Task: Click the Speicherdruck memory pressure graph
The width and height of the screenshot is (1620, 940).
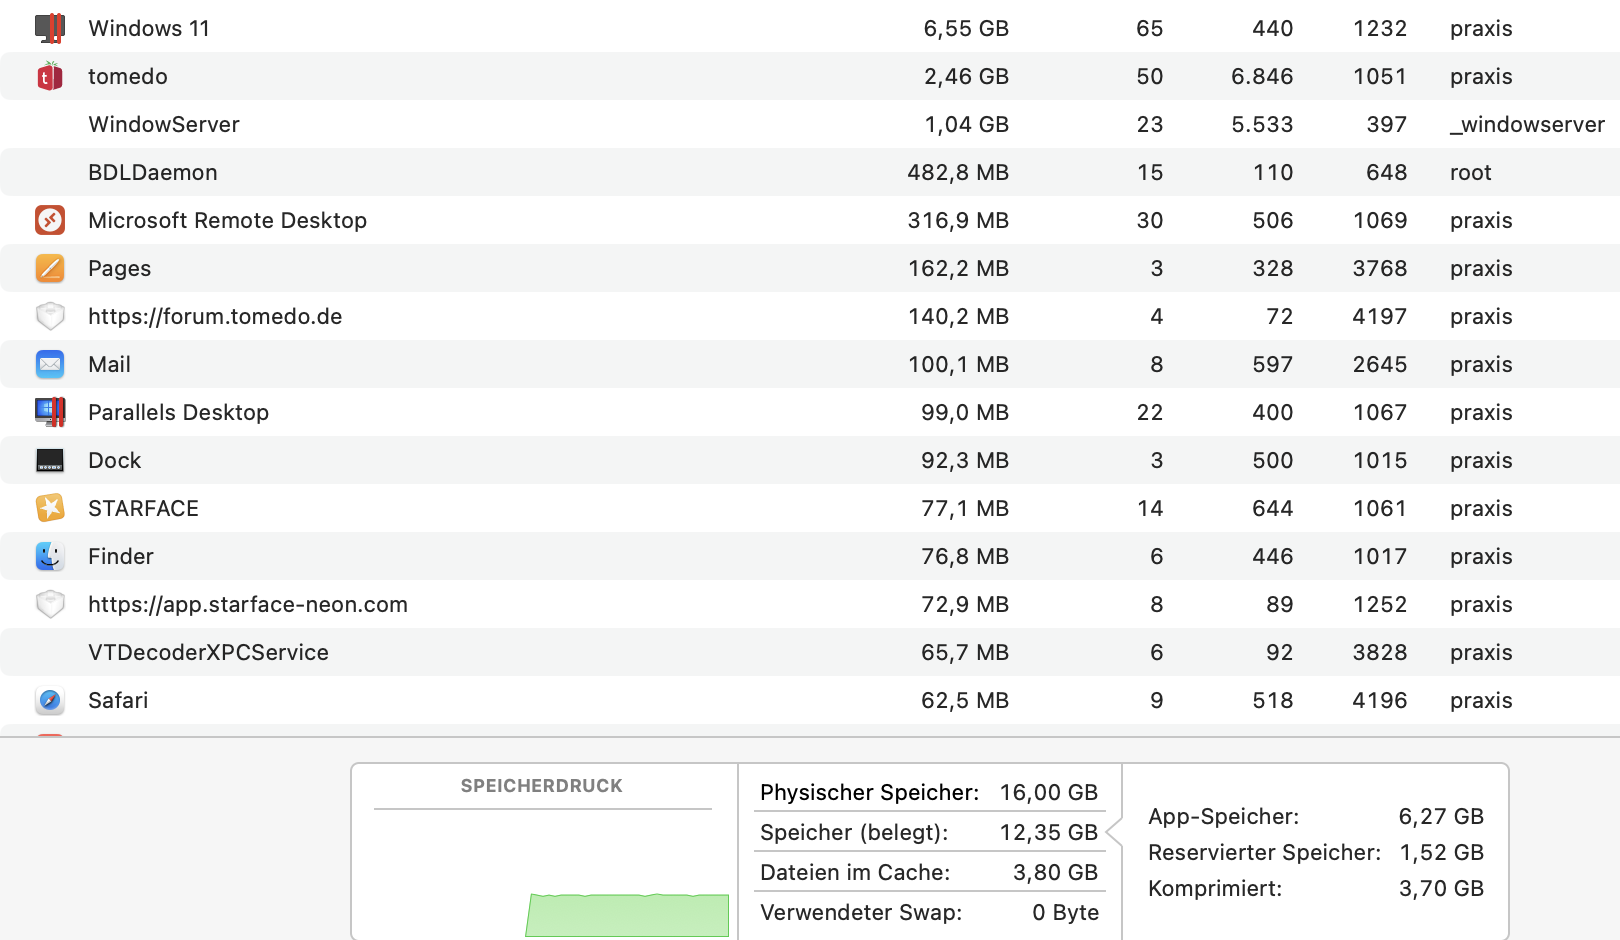Action: (x=627, y=915)
